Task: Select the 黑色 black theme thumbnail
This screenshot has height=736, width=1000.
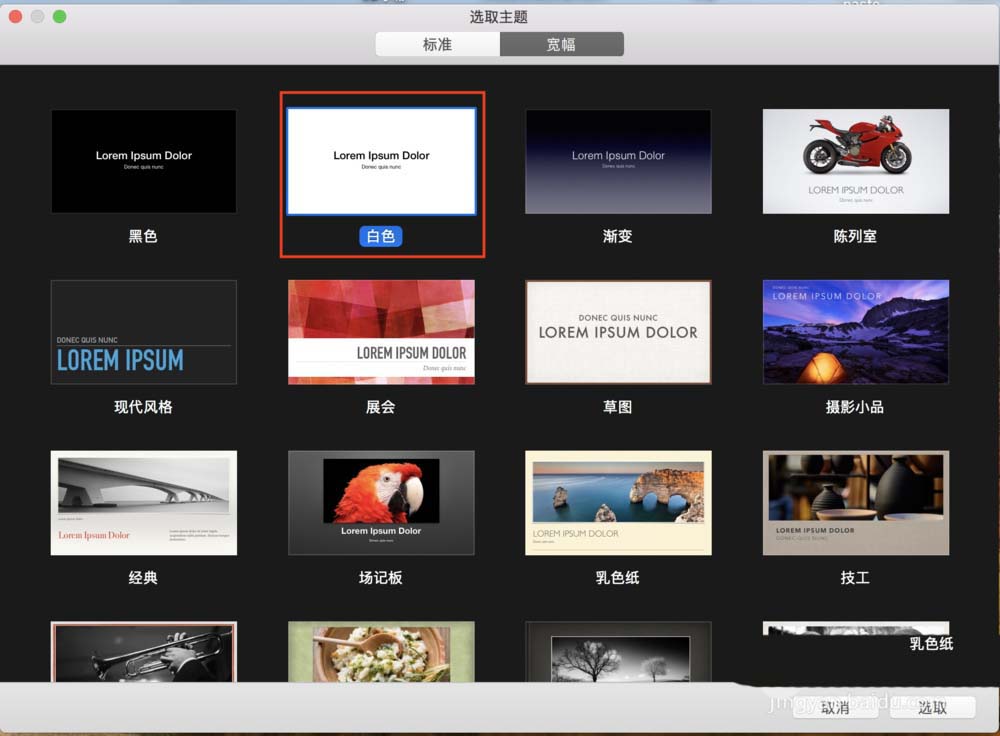Action: click(x=144, y=161)
